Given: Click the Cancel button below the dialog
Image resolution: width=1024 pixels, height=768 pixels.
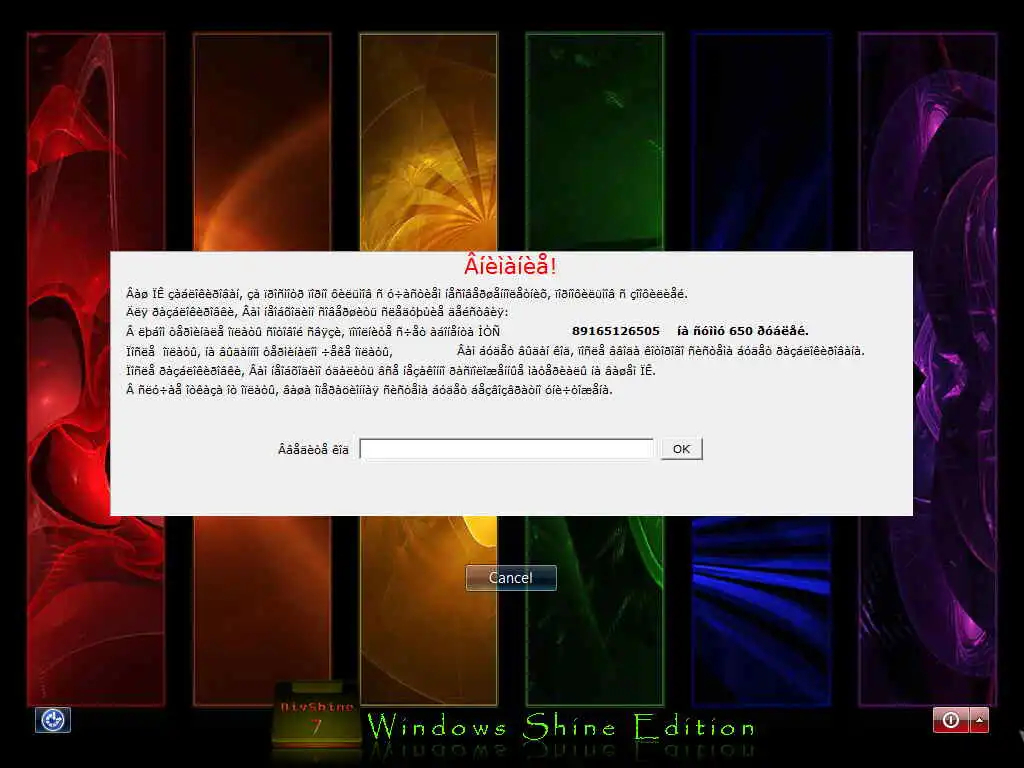Looking at the screenshot, I should [511, 578].
